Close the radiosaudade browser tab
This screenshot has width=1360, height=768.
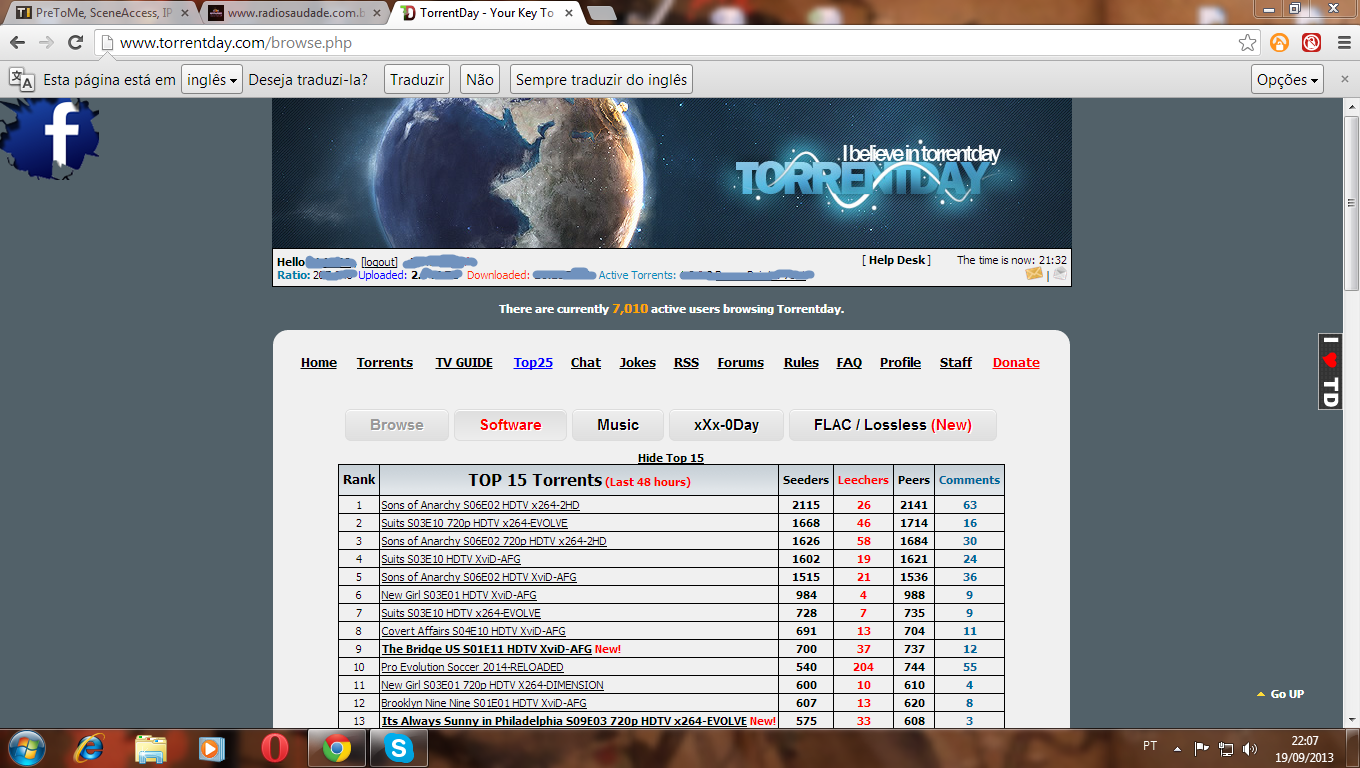click(376, 13)
